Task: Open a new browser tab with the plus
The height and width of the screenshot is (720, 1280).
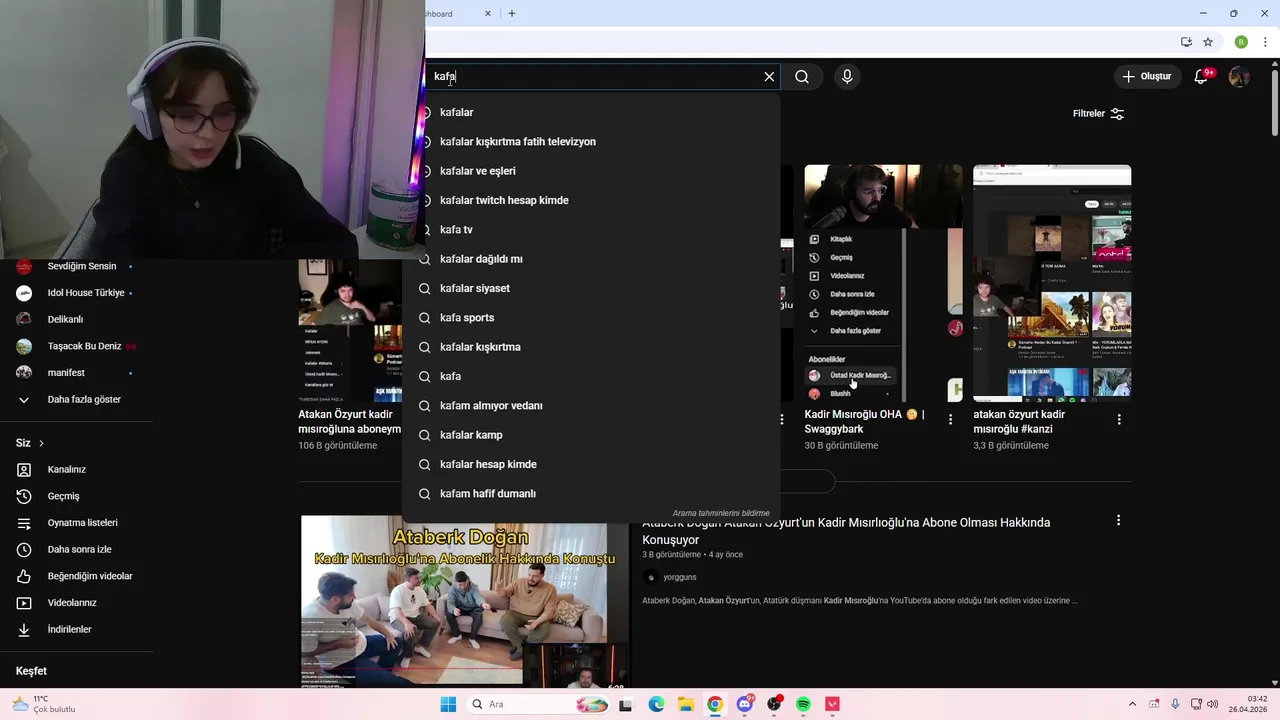Action: point(512,13)
